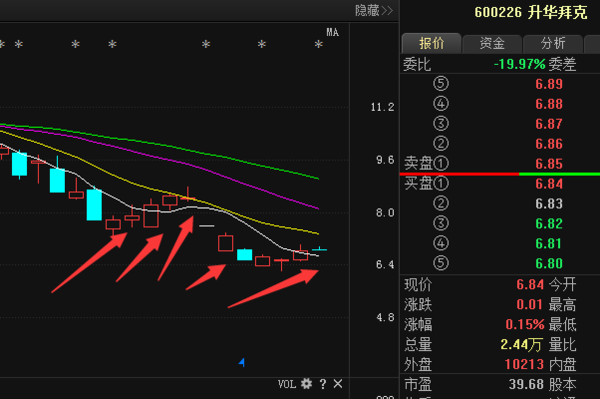The image size is (600, 399).
Task: Click the 隐藏>> hide panel link
Action: coord(374,10)
